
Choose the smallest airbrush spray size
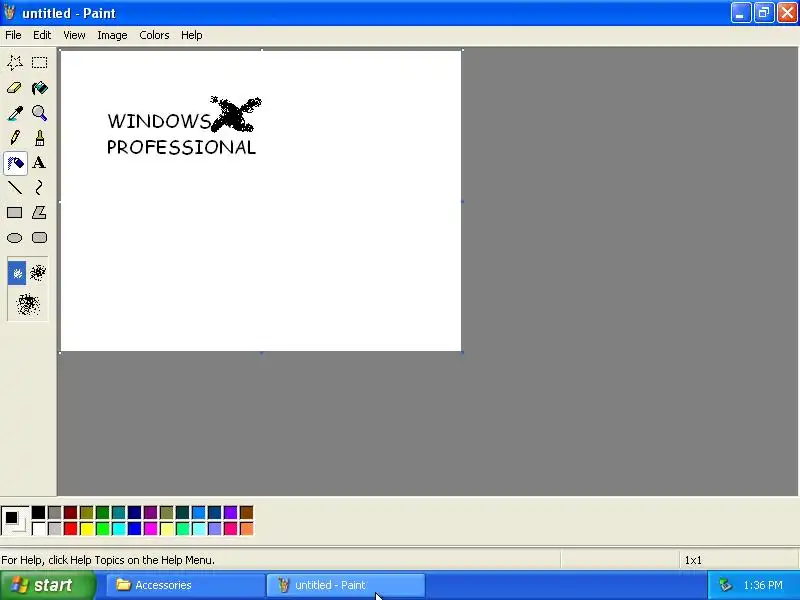17,273
